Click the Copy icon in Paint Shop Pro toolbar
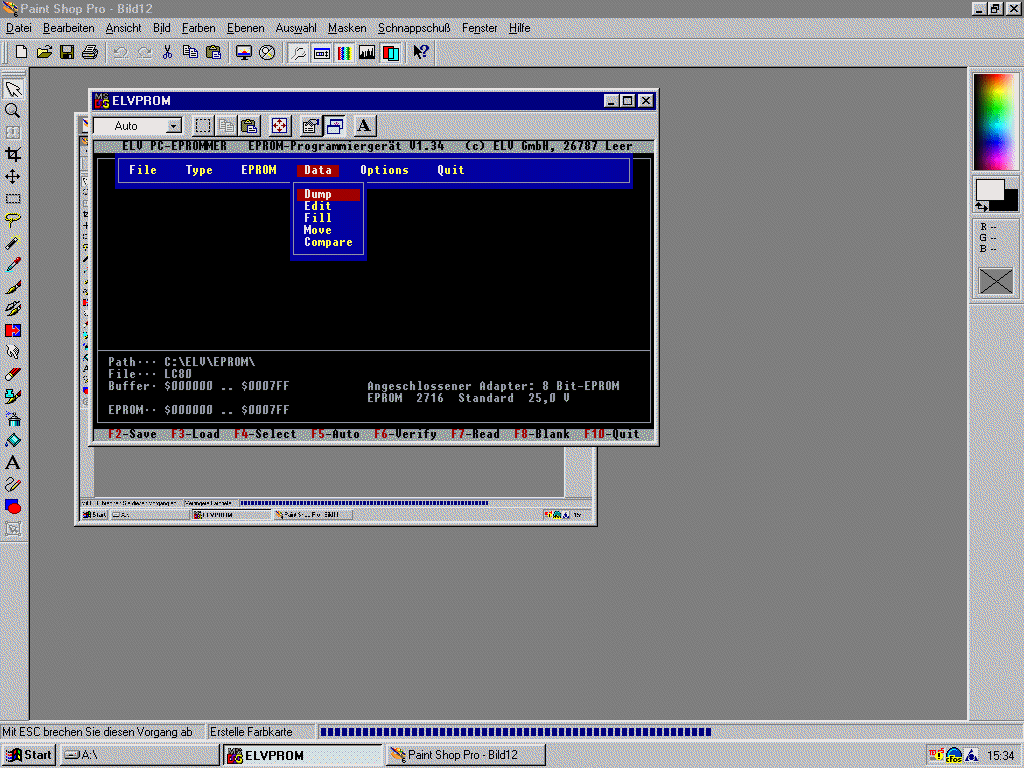This screenshot has height=768, width=1024. (190, 52)
